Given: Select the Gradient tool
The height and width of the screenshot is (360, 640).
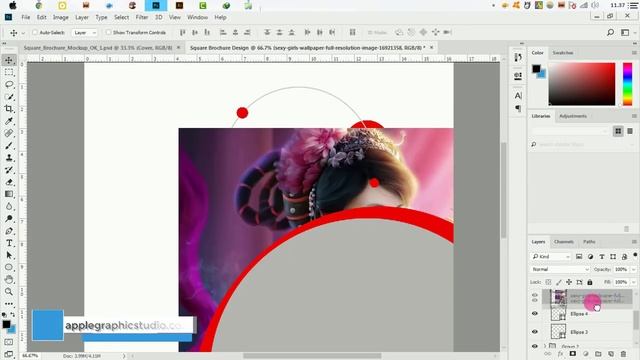Looking at the screenshot, I should (x=9, y=194).
